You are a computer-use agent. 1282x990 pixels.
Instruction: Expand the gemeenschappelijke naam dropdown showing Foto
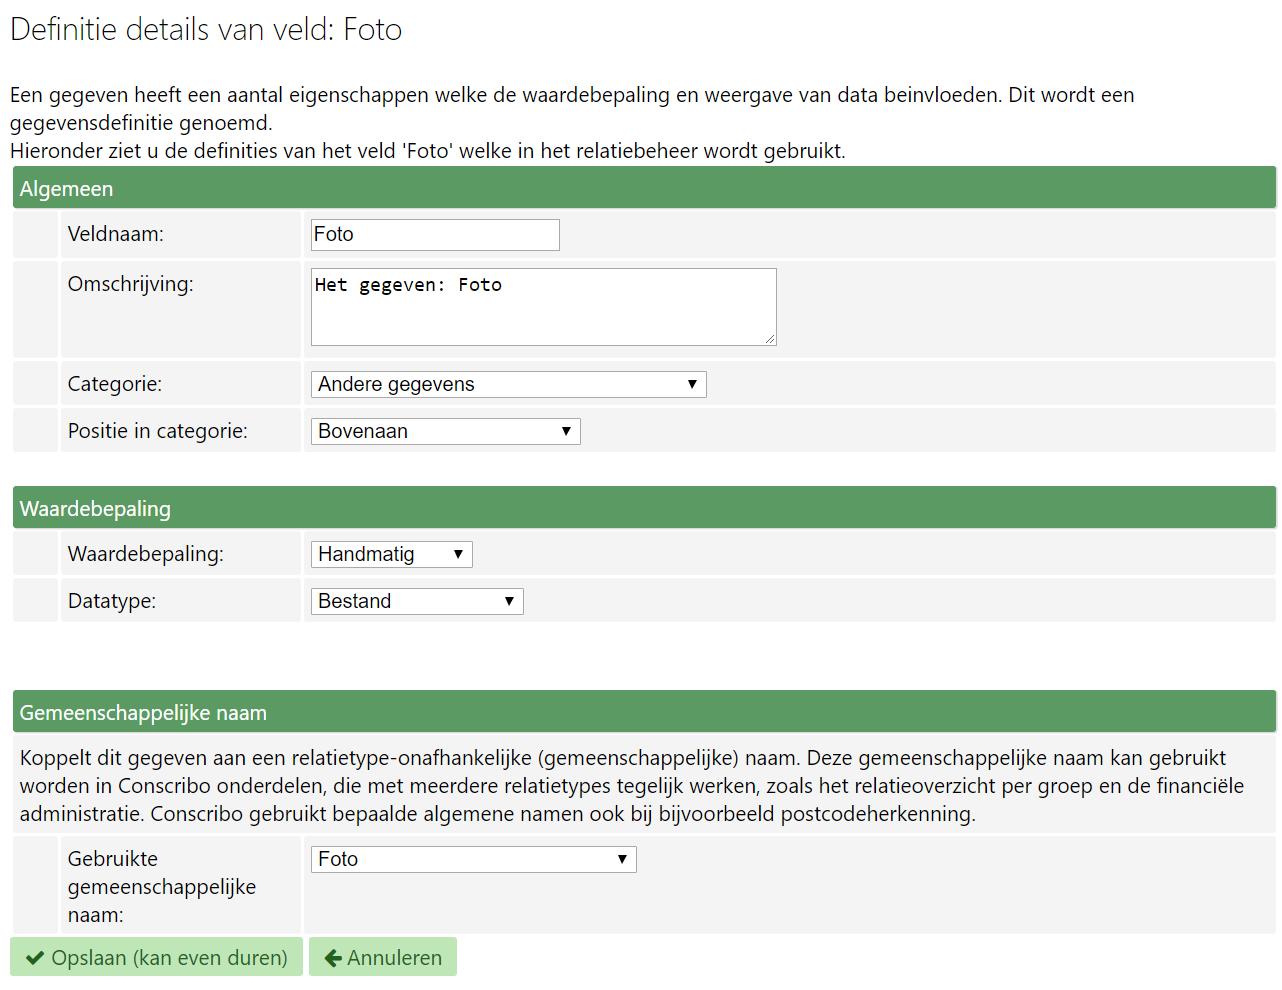click(x=473, y=859)
